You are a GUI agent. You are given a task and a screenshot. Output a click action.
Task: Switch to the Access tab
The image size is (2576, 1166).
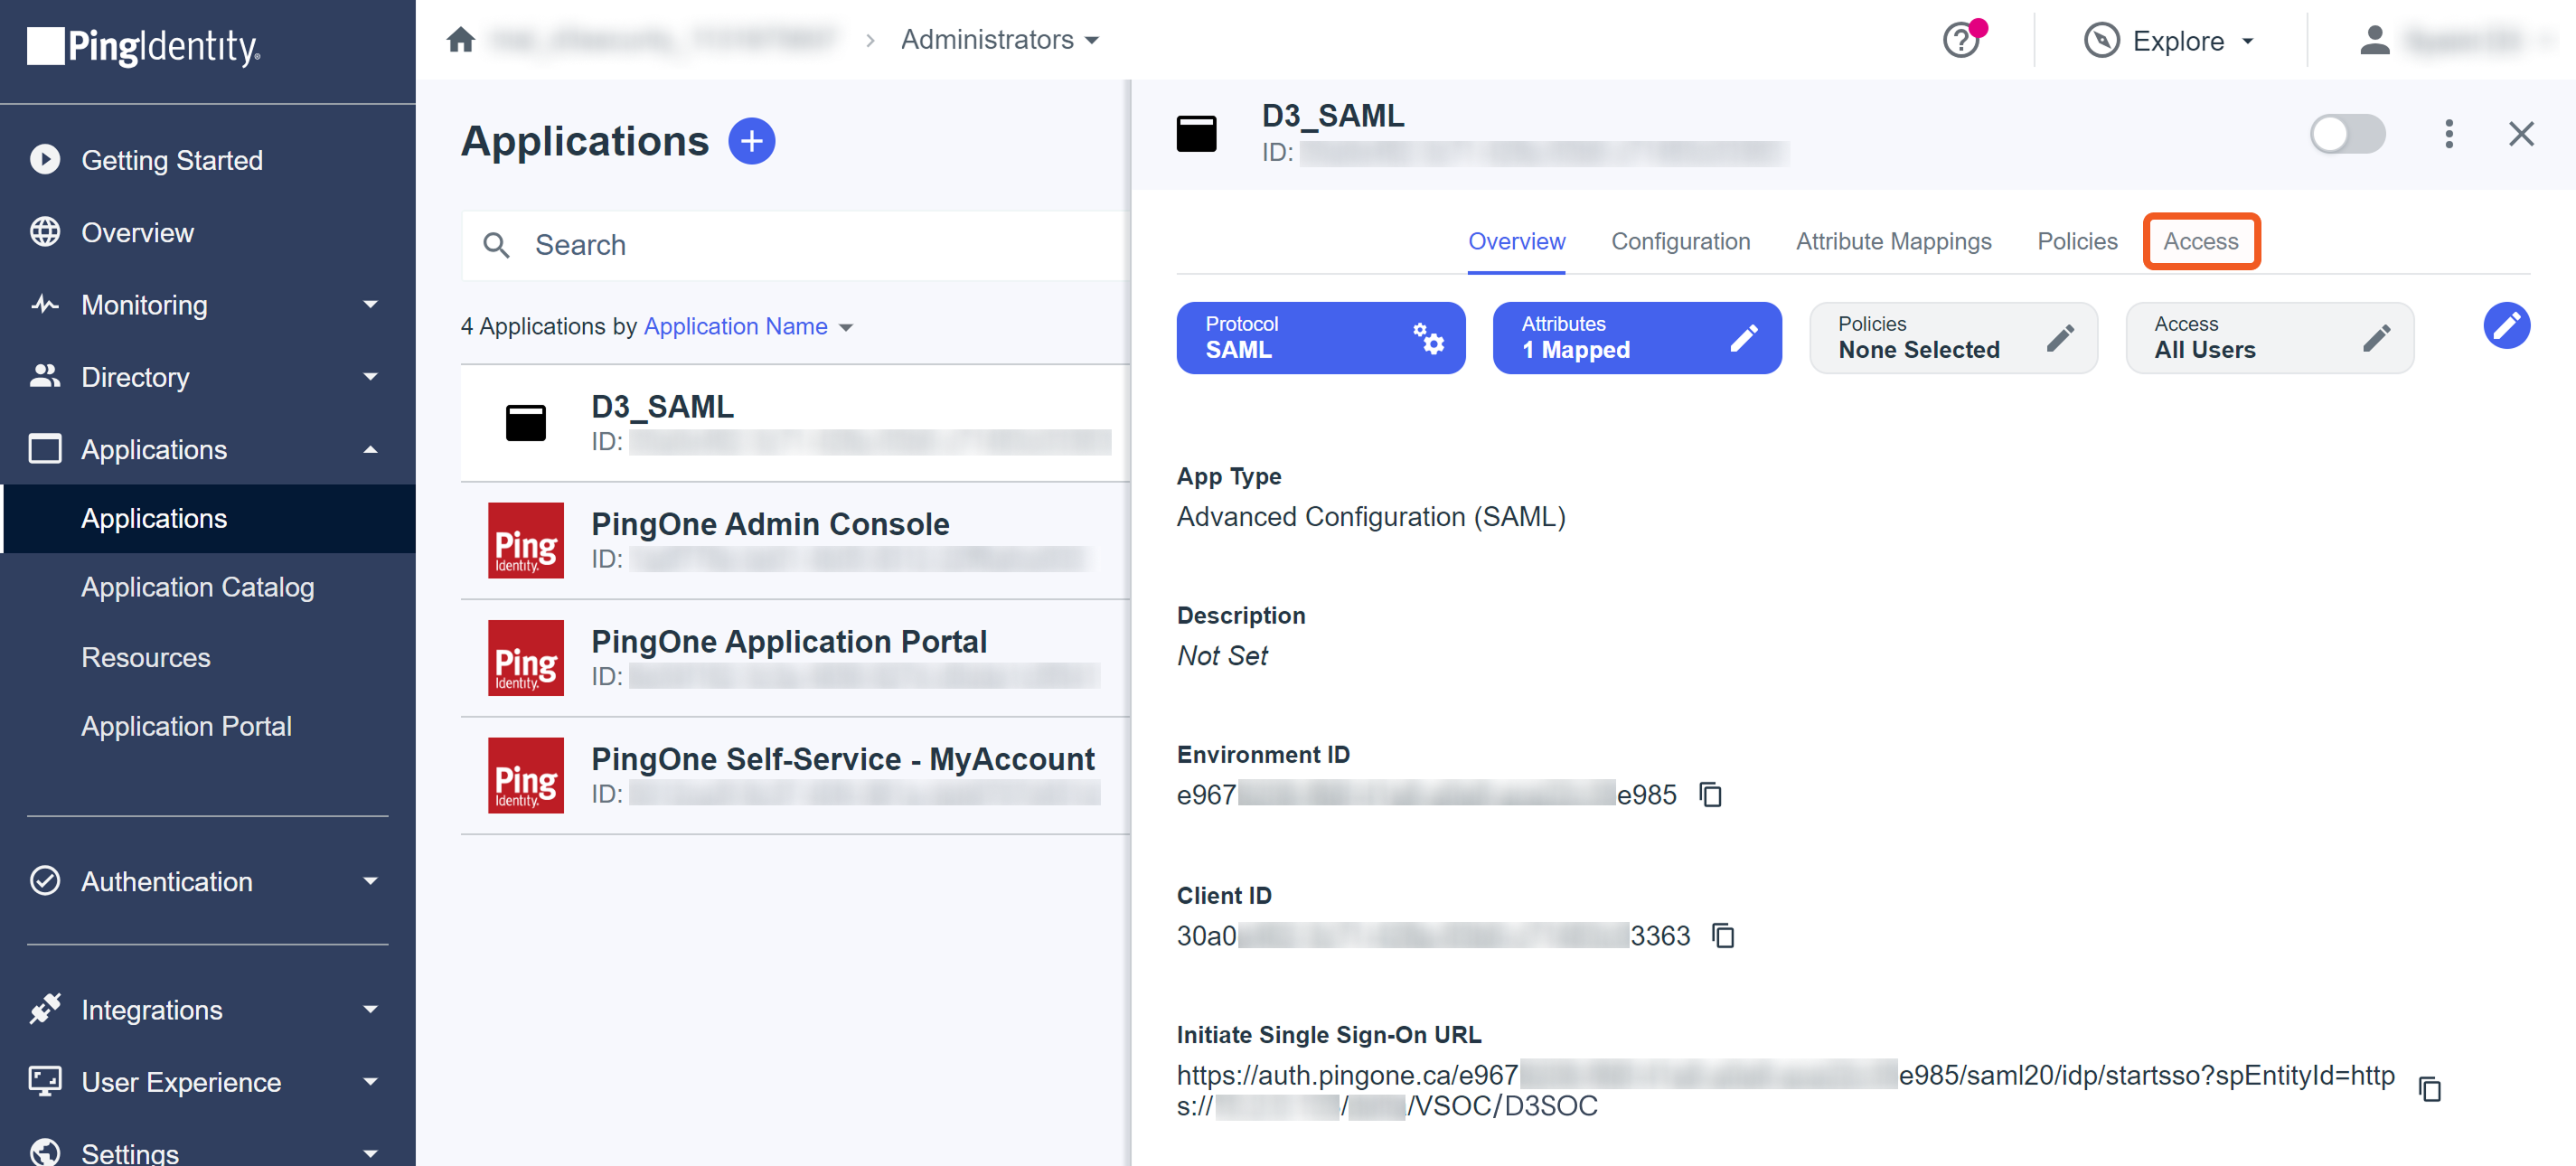coord(2200,242)
